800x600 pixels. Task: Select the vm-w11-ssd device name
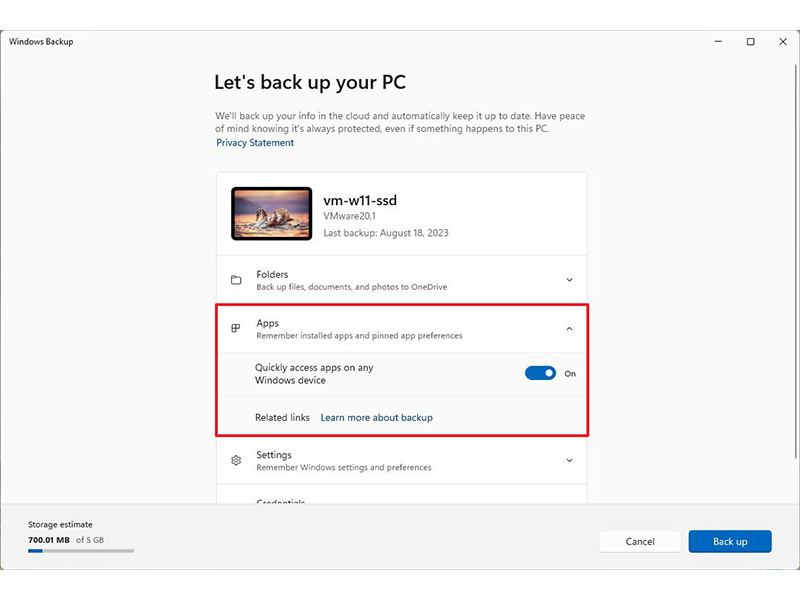coord(360,200)
